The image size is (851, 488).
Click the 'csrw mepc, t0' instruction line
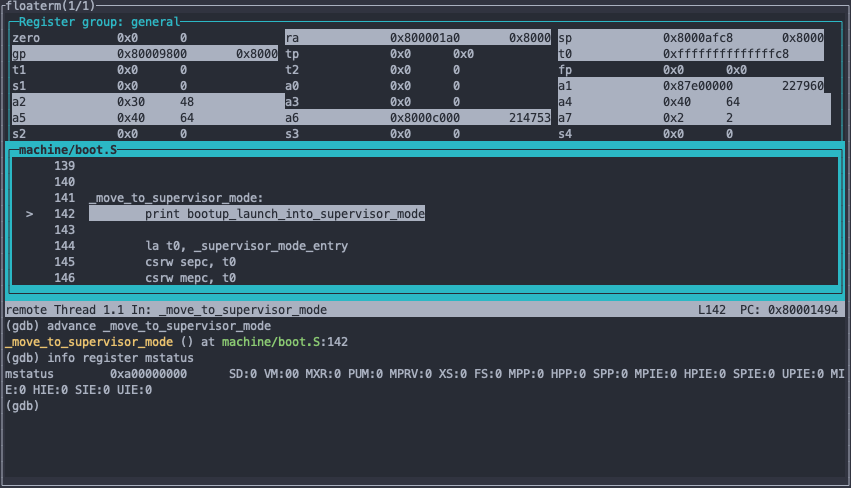click(190, 278)
